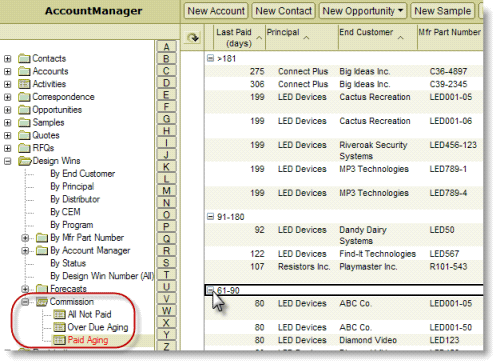This screenshot has height=363, width=496.
Task: Select the Over Due Aging view
Action: coord(98,327)
